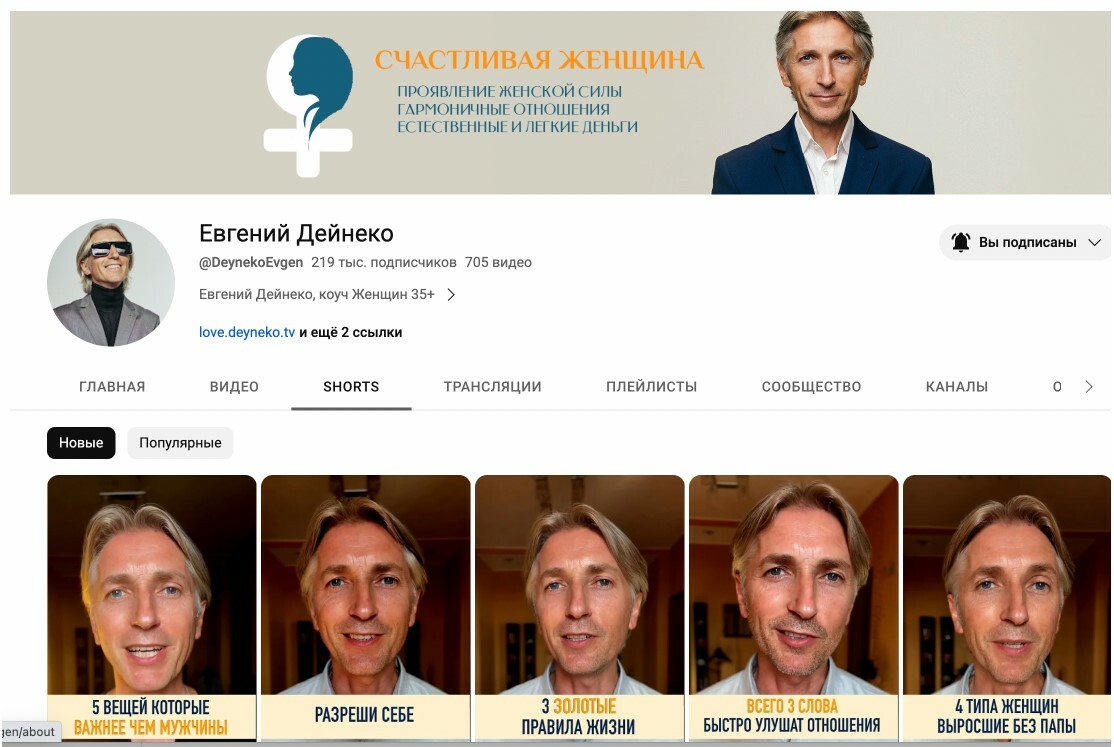Click the и ещё 2 ссылки link
This screenshot has width=1114, height=747.
click(x=351, y=332)
